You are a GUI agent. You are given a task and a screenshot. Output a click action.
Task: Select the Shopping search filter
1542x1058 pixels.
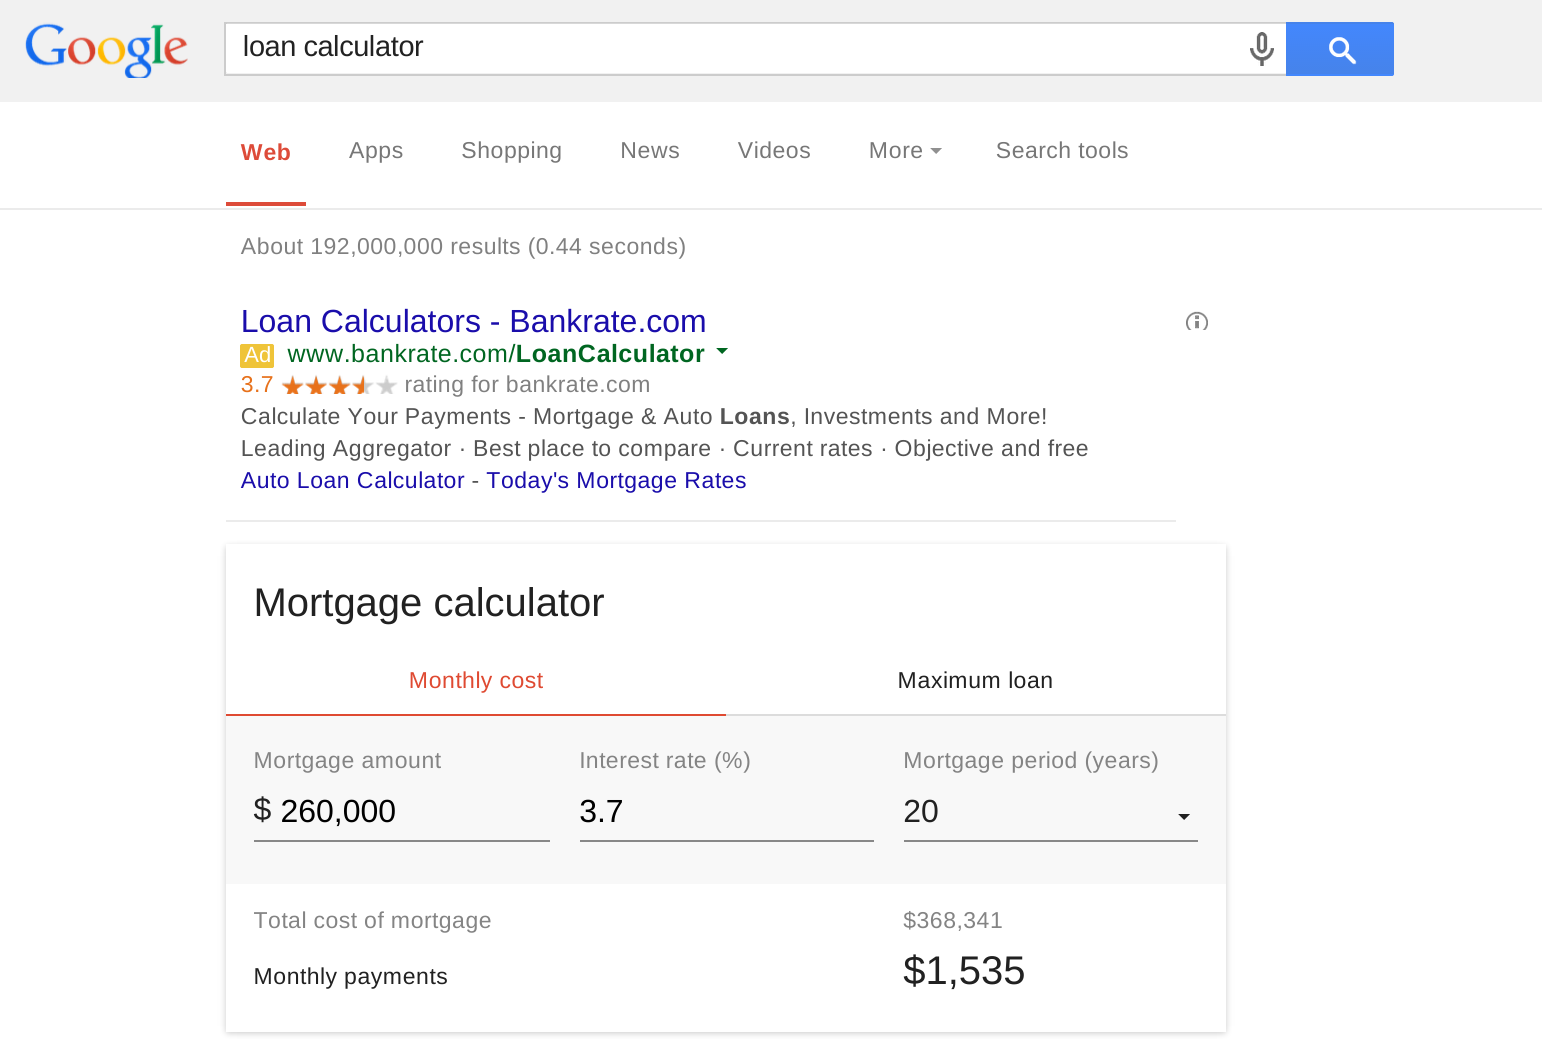tap(511, 150)
